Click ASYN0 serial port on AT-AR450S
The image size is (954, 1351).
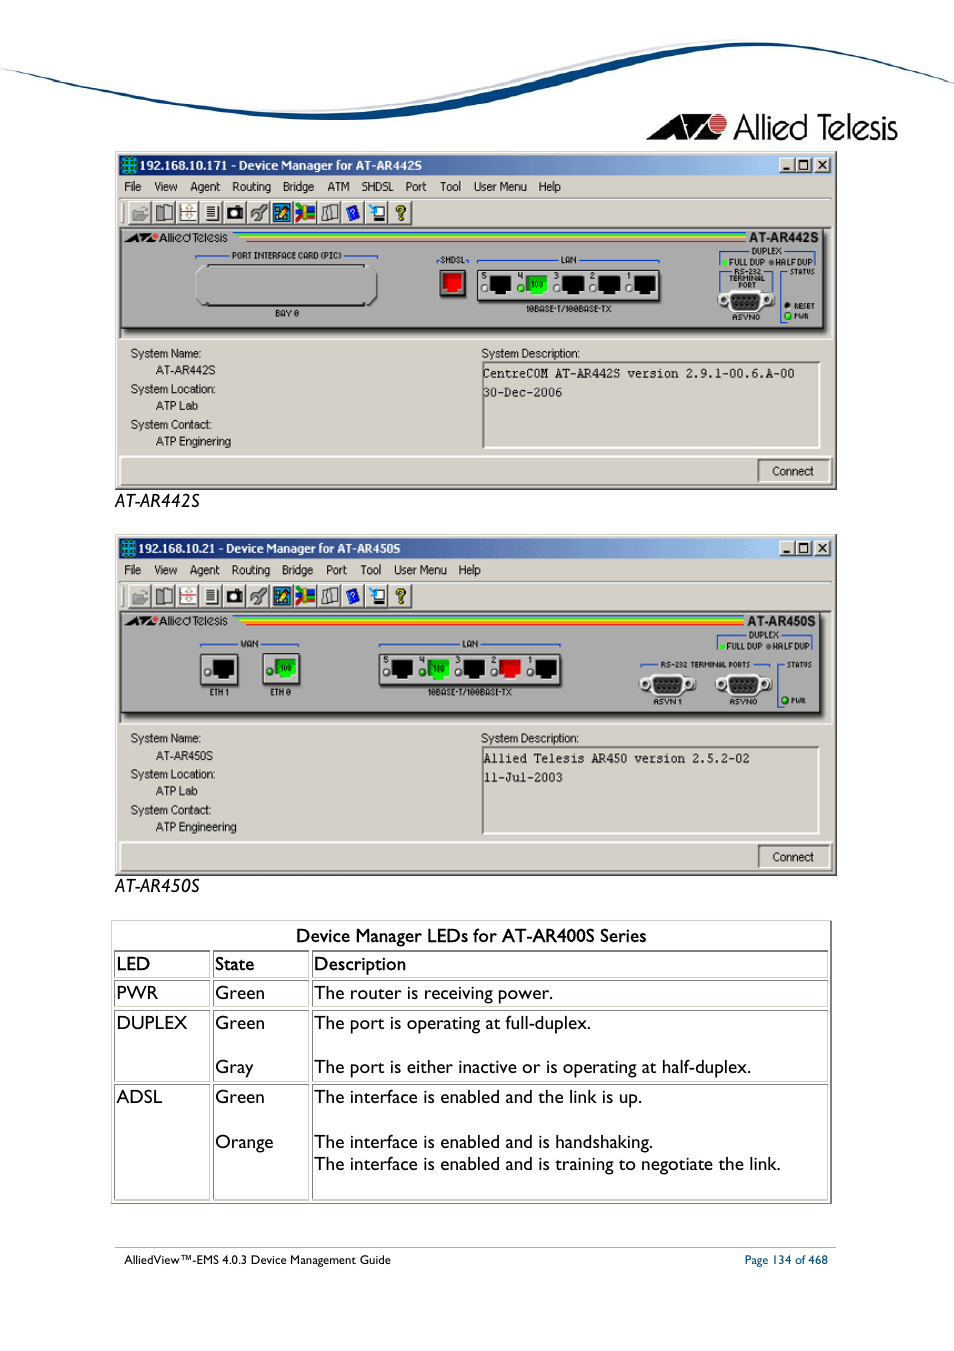(743, 685)
